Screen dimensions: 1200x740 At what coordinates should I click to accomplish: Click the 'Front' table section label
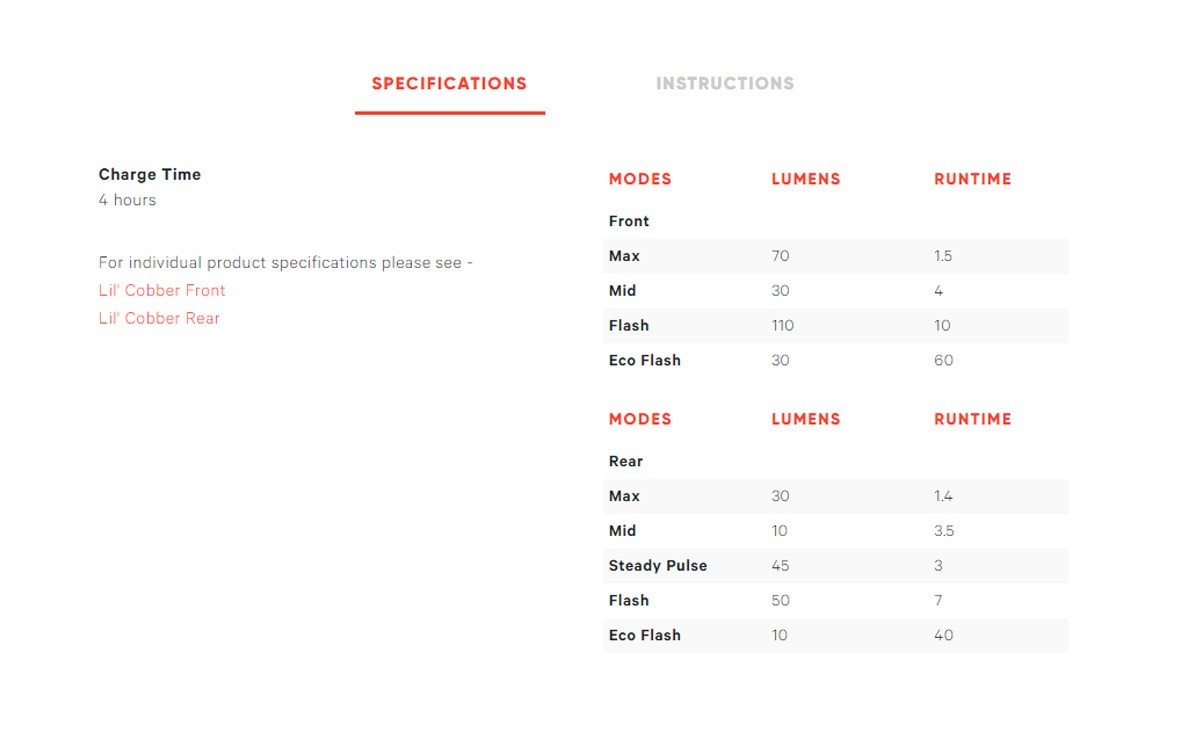(629, 221)
